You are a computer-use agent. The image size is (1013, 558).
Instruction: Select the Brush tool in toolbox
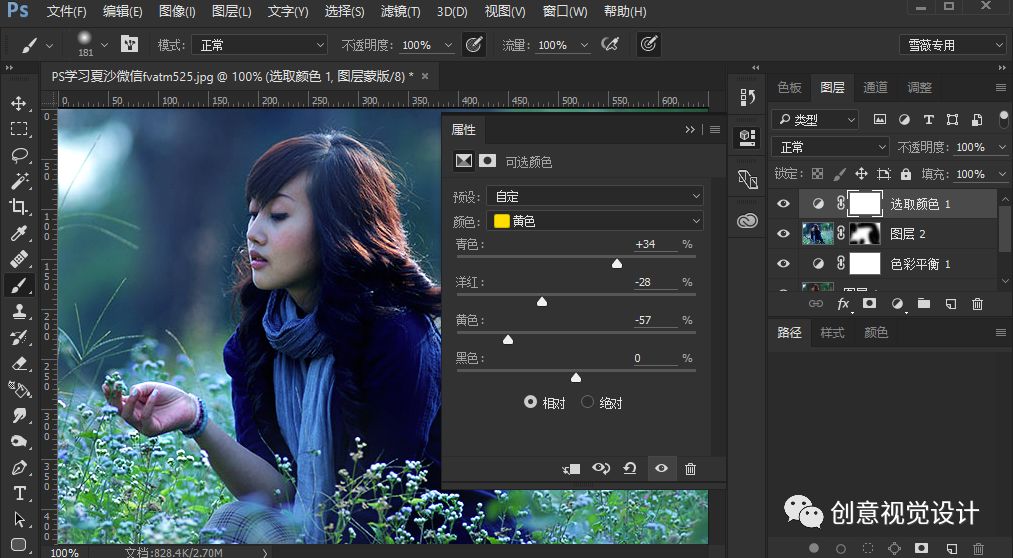pyautogui.click(x=19, y=285)
